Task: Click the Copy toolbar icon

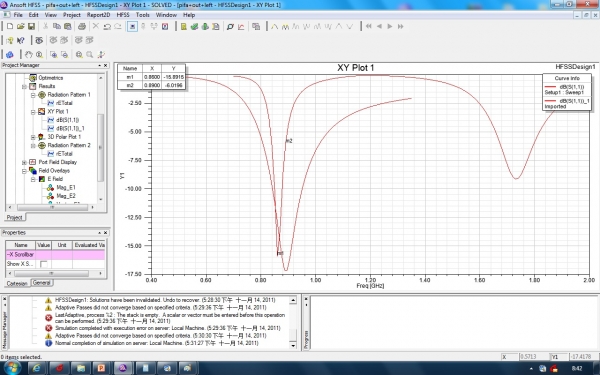Action: 57,26
